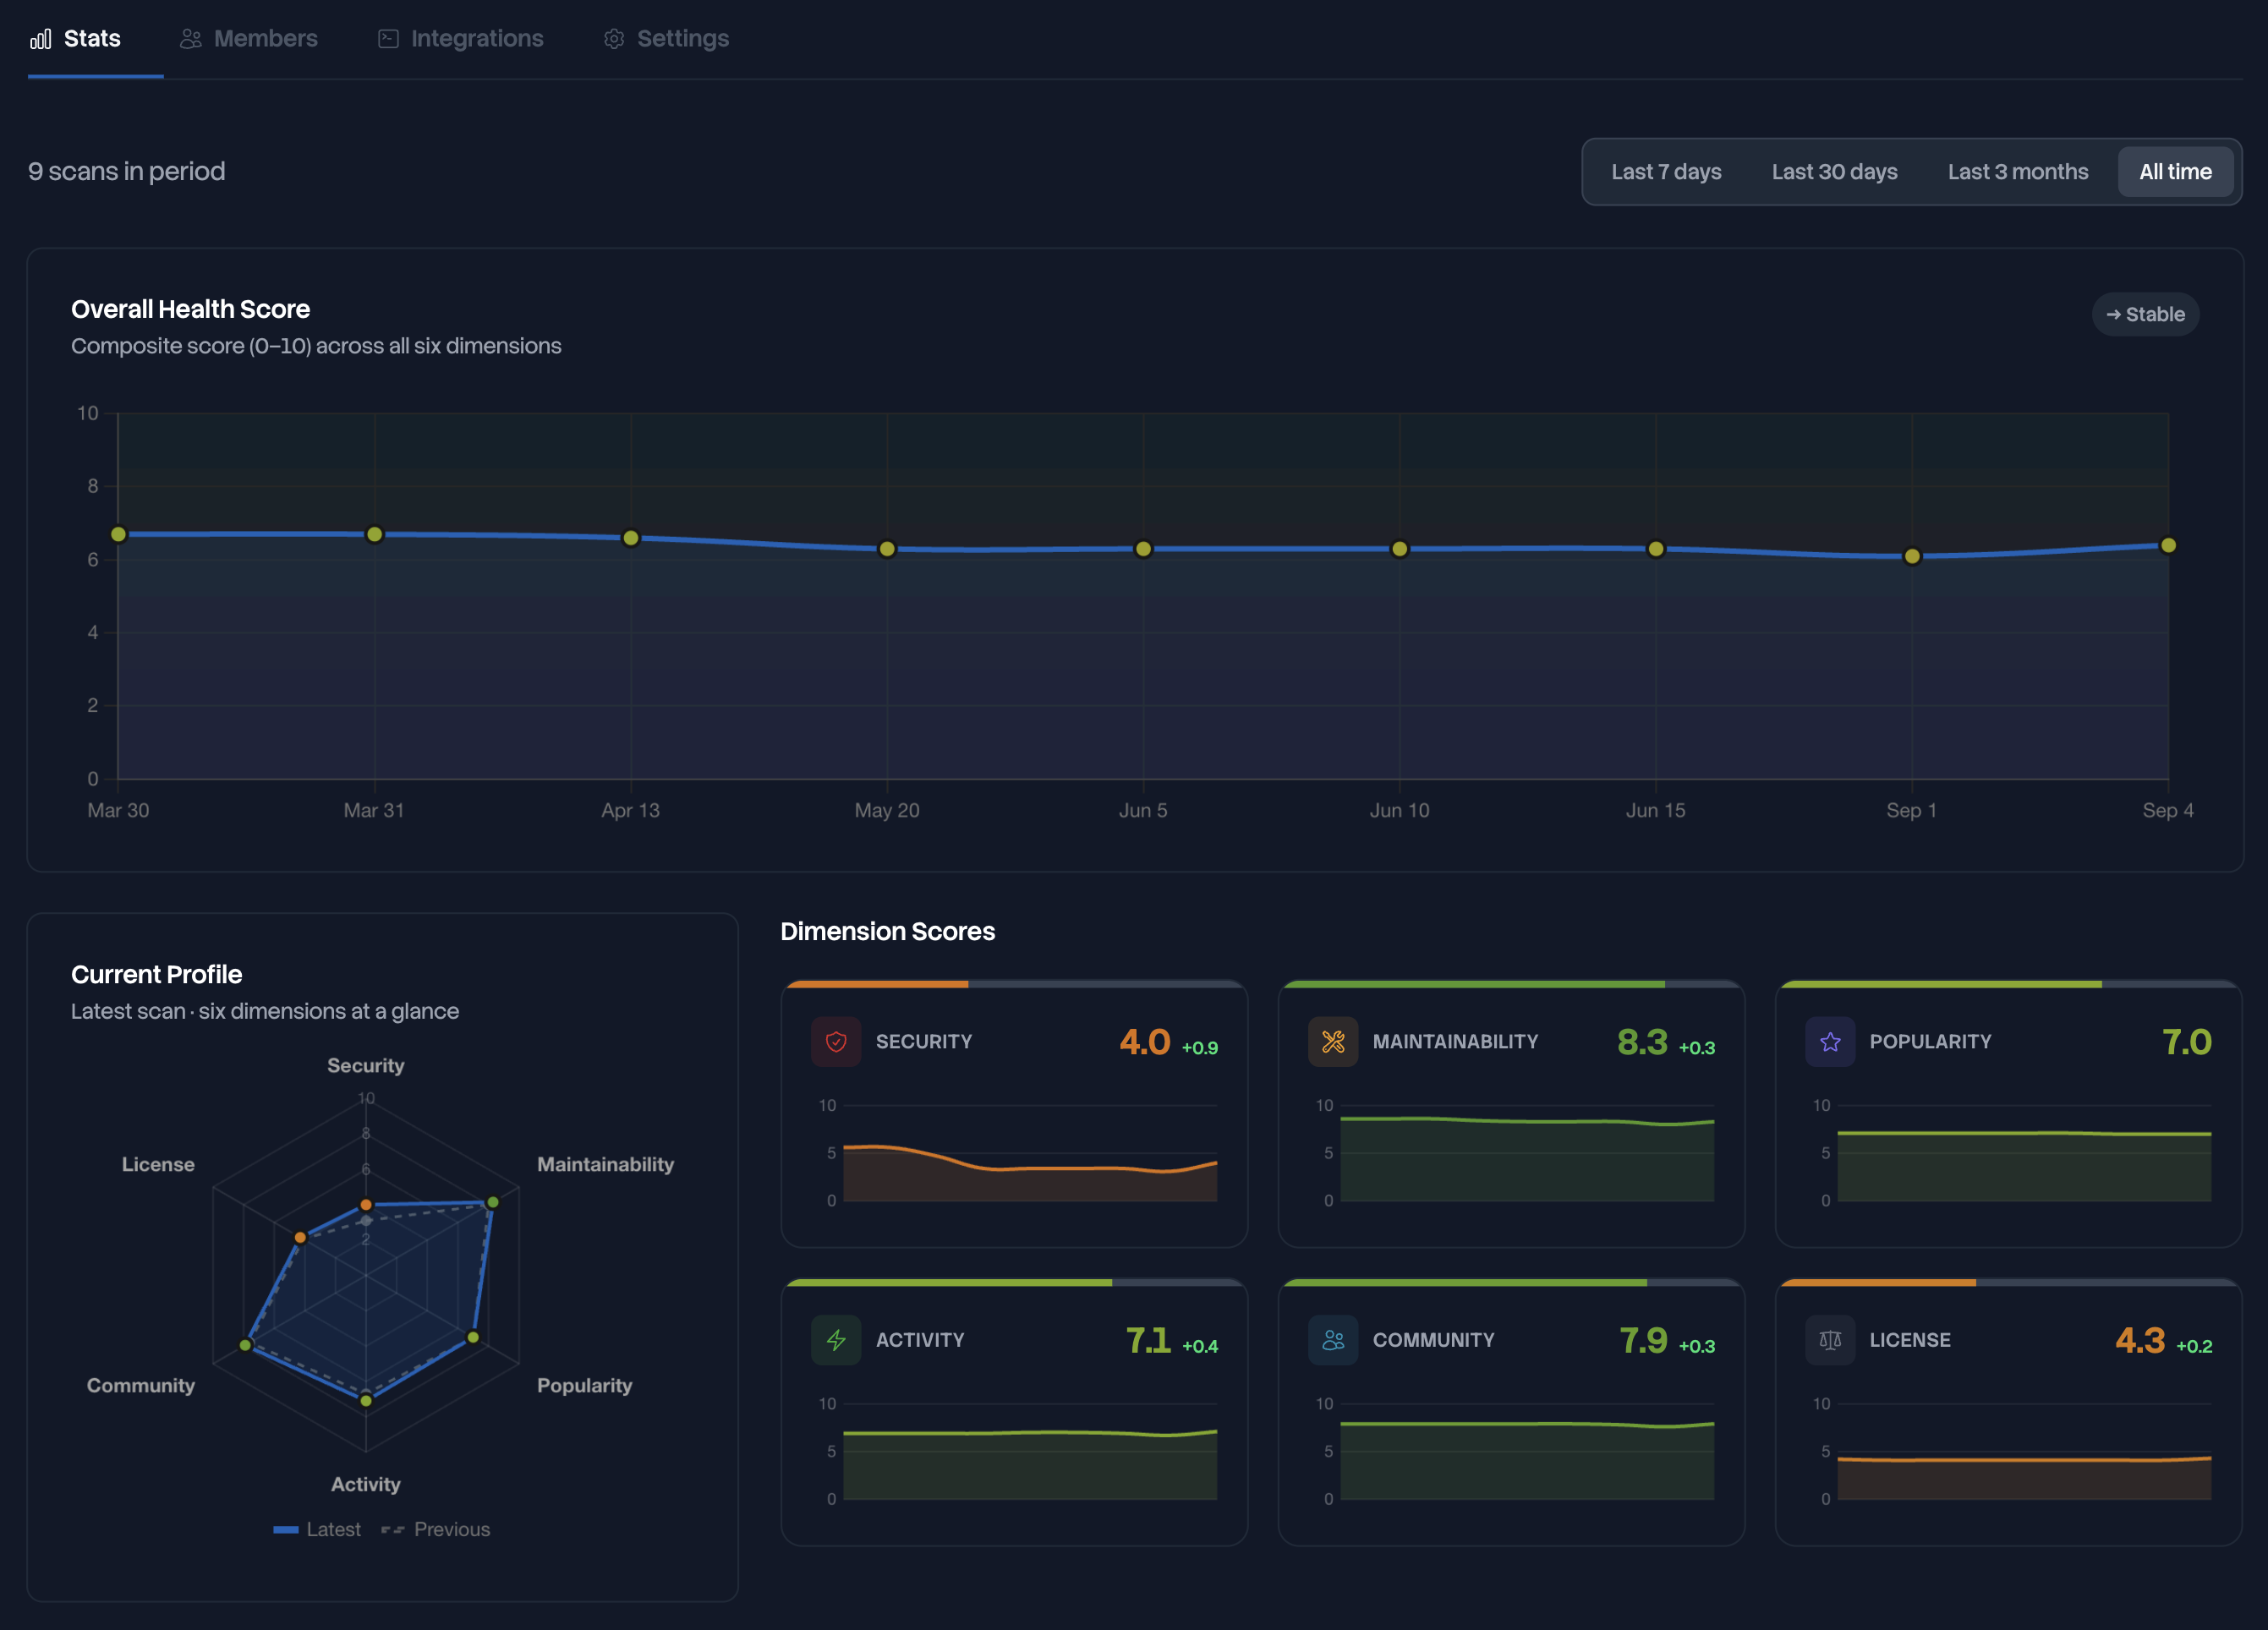Click the May 20 data point
2268x1630 pixels.
887,549
